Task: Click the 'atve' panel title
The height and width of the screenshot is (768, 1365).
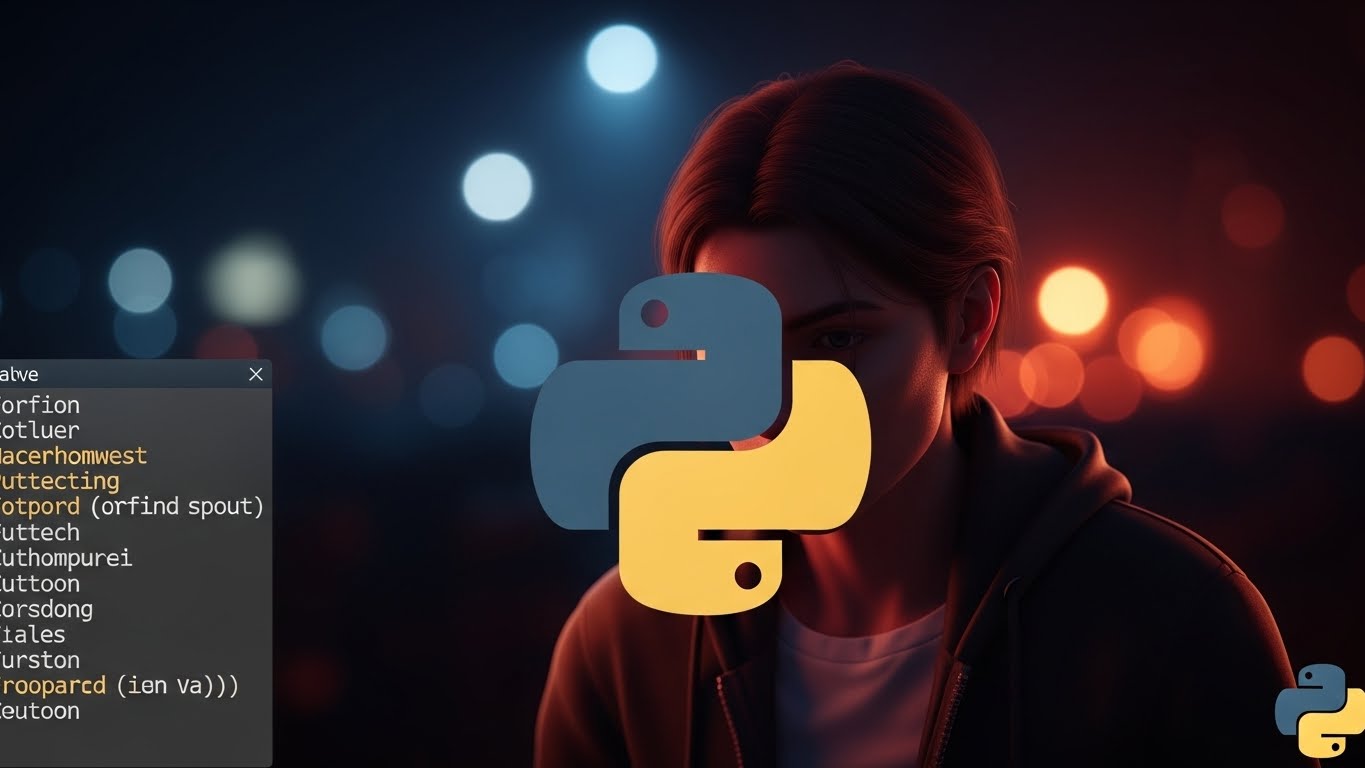Action: coord(20,374)
